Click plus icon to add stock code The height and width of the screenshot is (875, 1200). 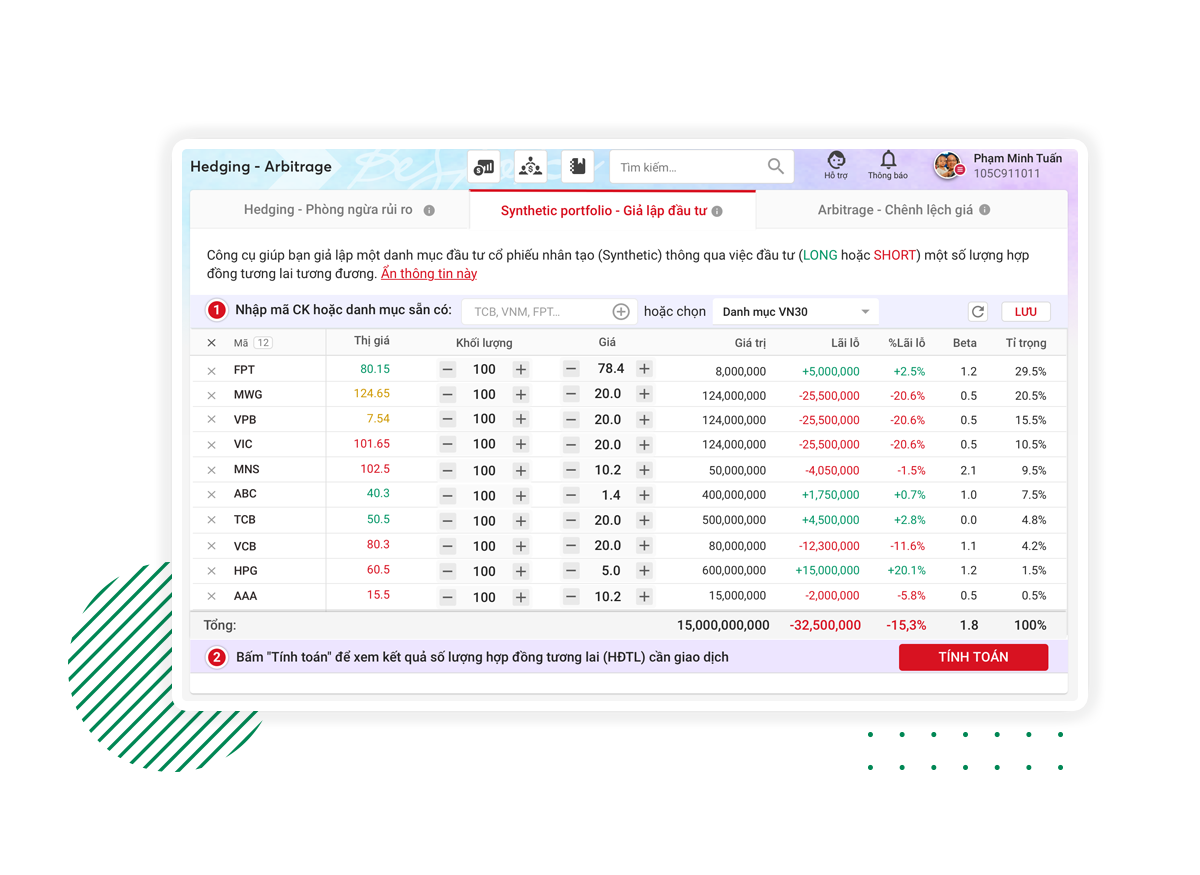point(621,312)
